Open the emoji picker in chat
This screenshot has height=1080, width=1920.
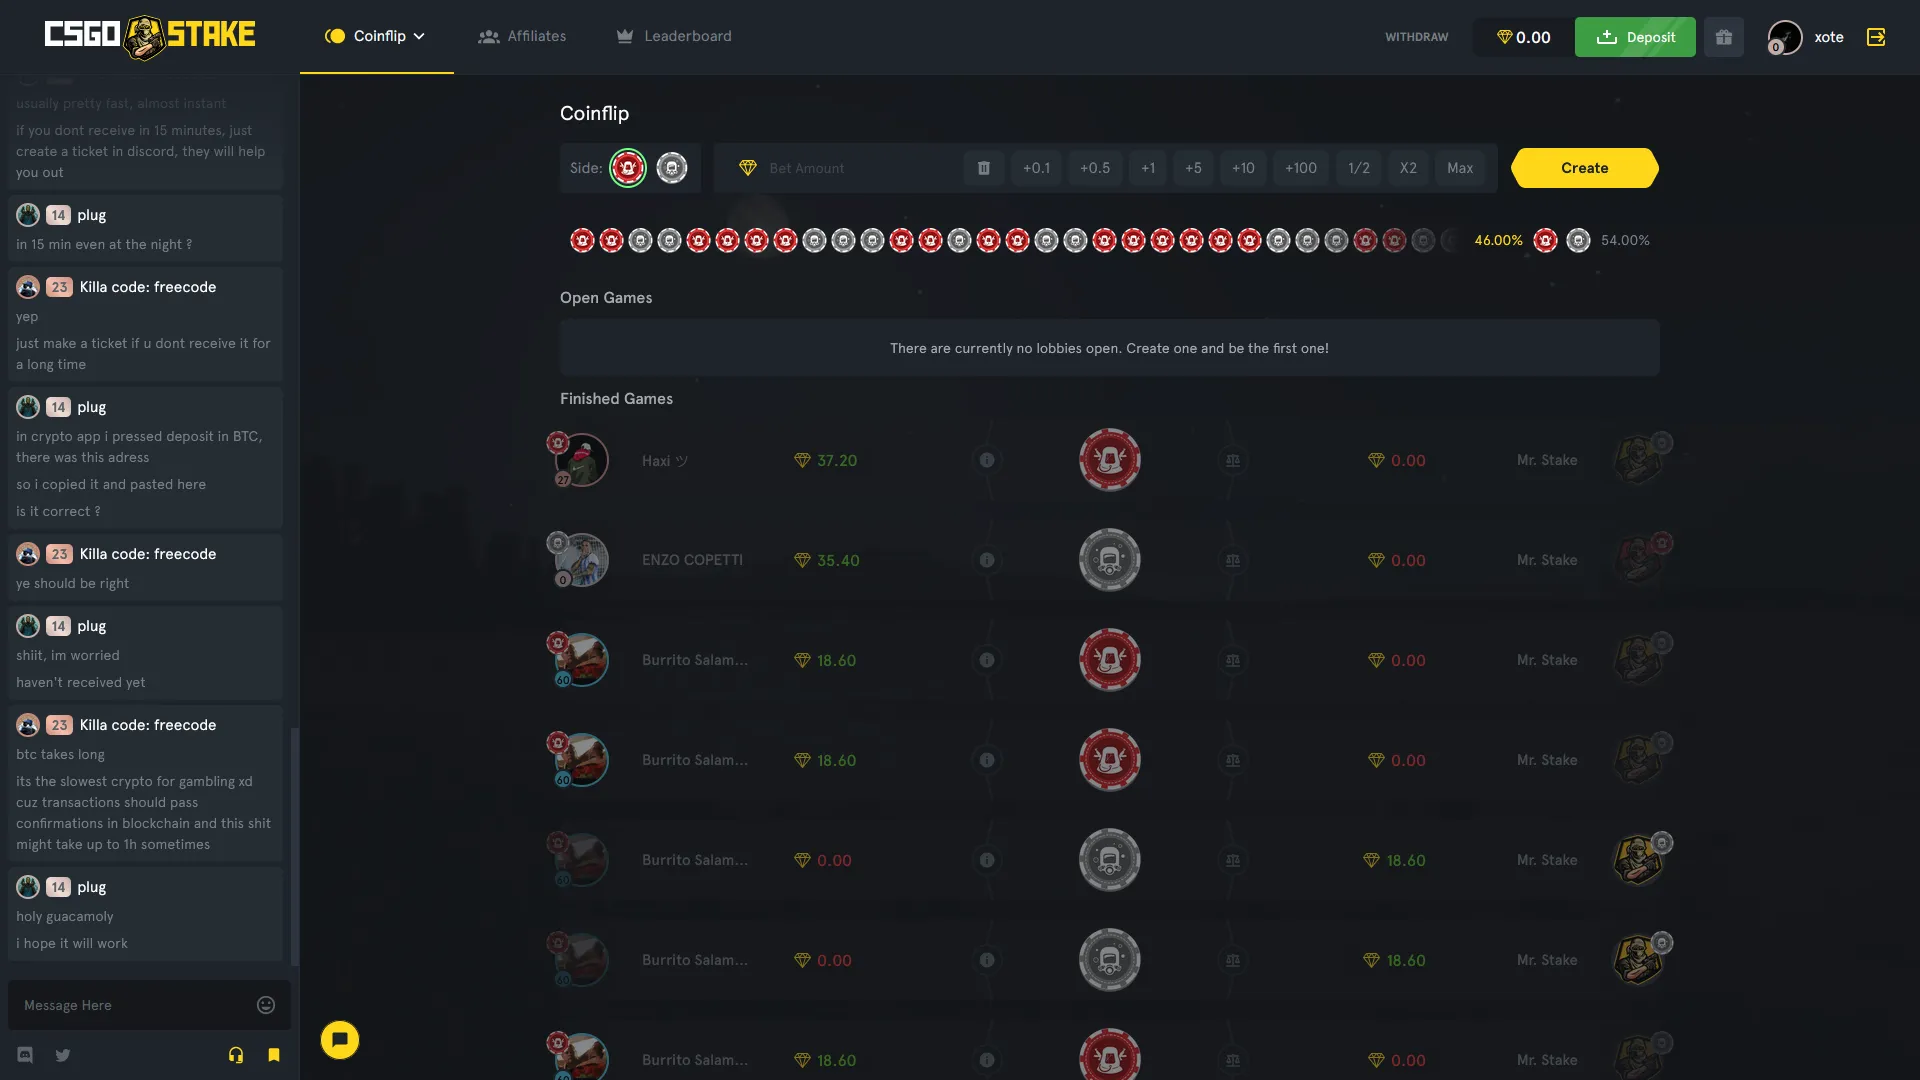pos(265,1005)
